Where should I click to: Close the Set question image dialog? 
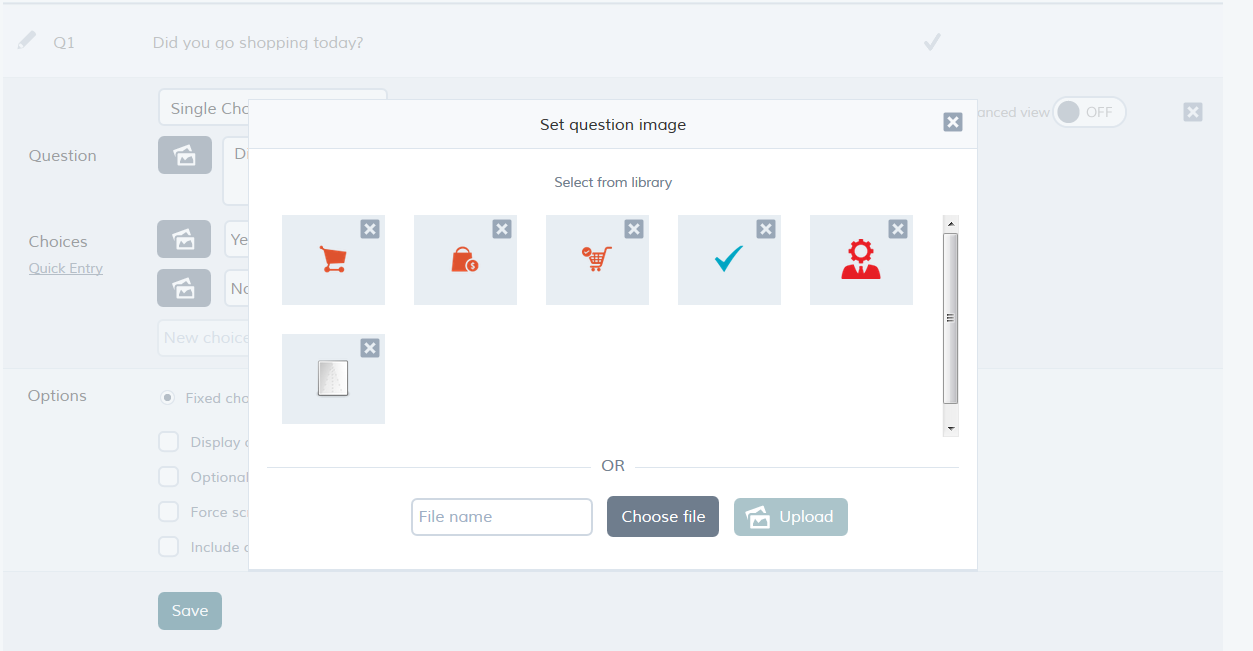953,122
